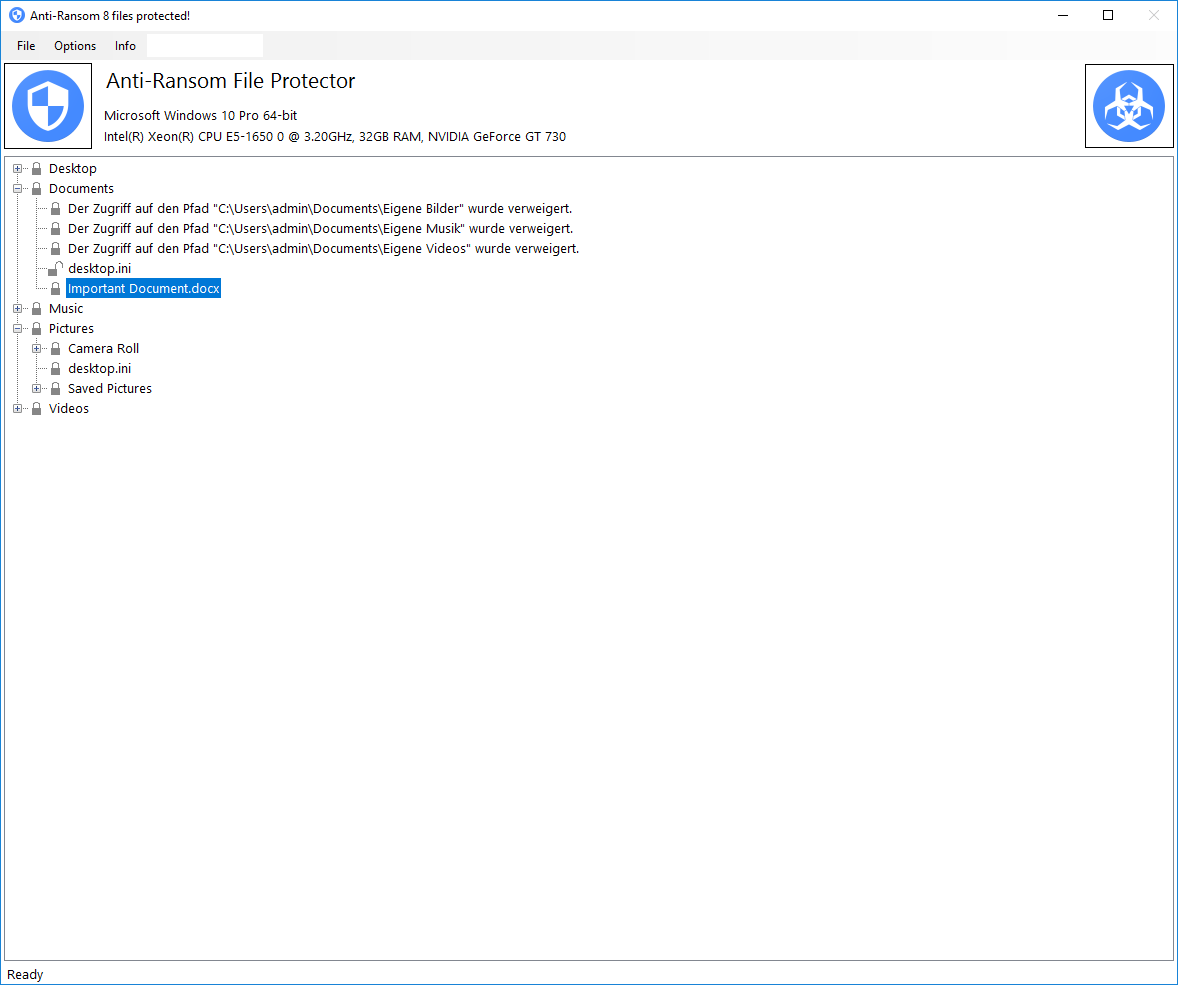
Task: Select the Eigene Videos access denied row
Action: (324, 248)
